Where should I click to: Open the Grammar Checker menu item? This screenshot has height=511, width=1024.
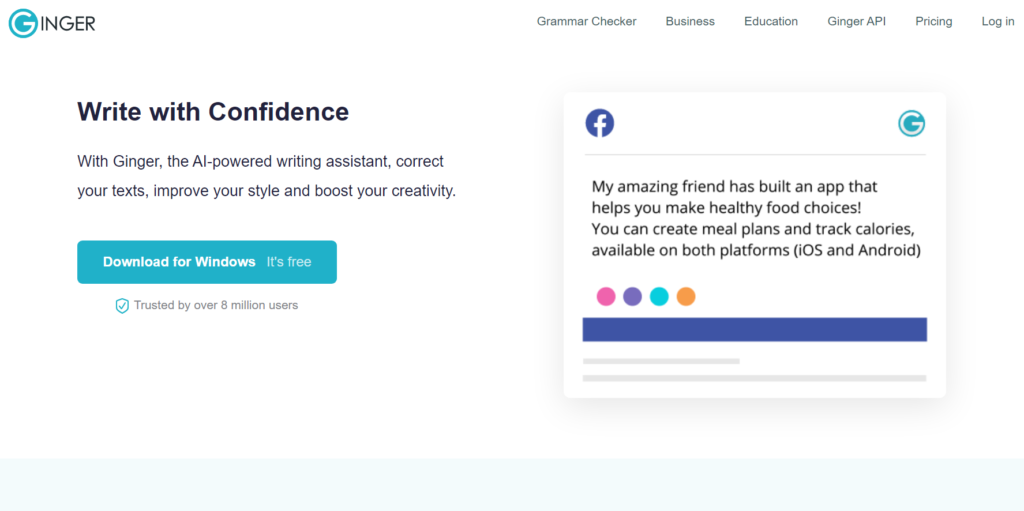pyautogui.click(x=586, y=22)
